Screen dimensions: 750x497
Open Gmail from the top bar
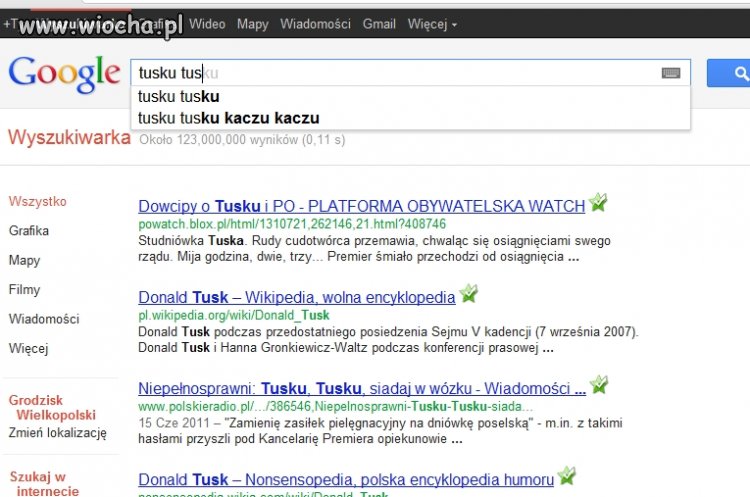point(379,24)
